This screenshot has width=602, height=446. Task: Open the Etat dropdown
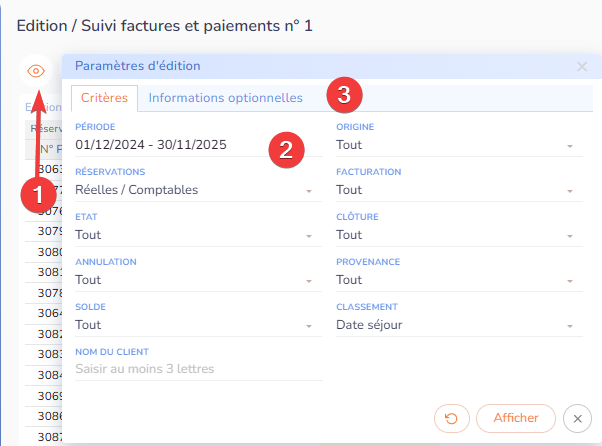point(195,235)
